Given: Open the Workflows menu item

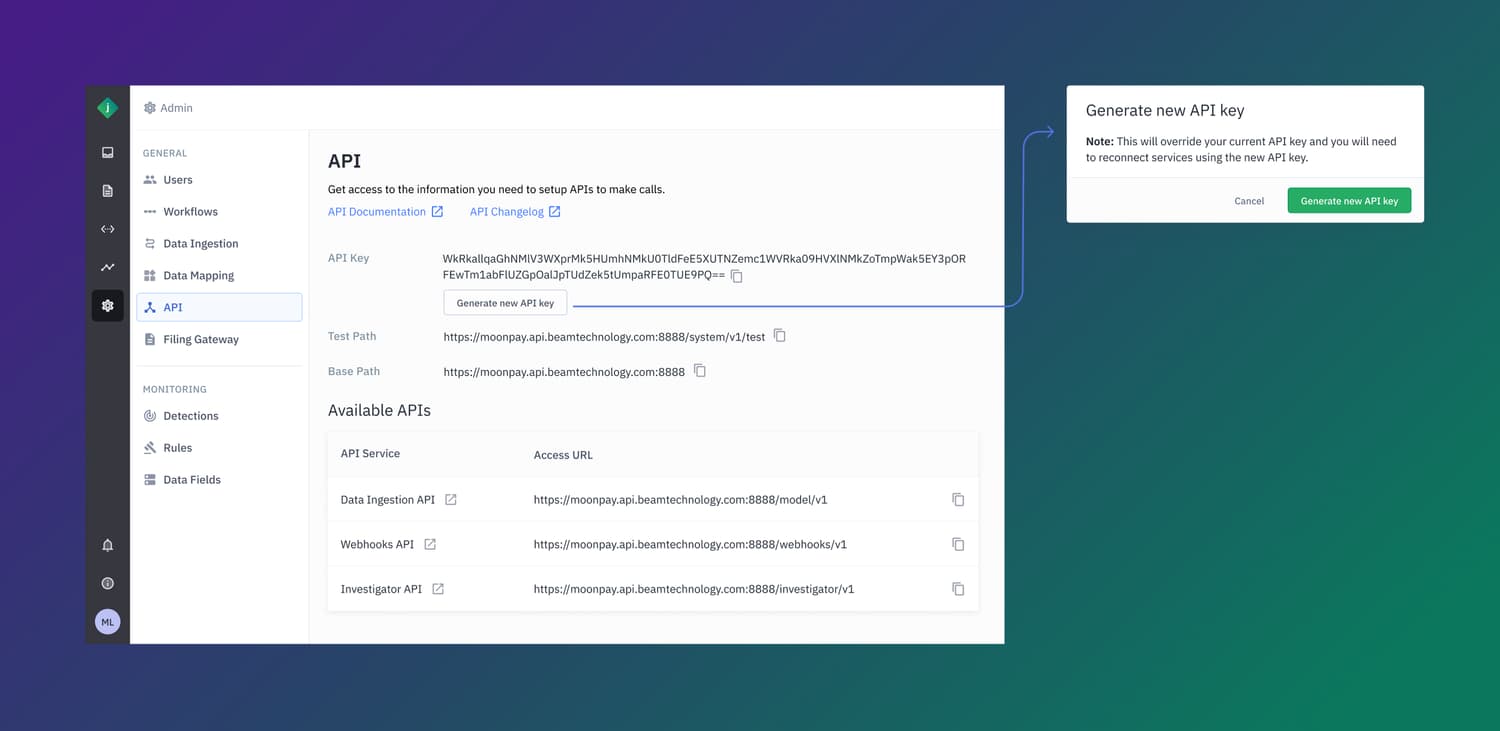Looking at the screenshot, I should coord(219,212).
